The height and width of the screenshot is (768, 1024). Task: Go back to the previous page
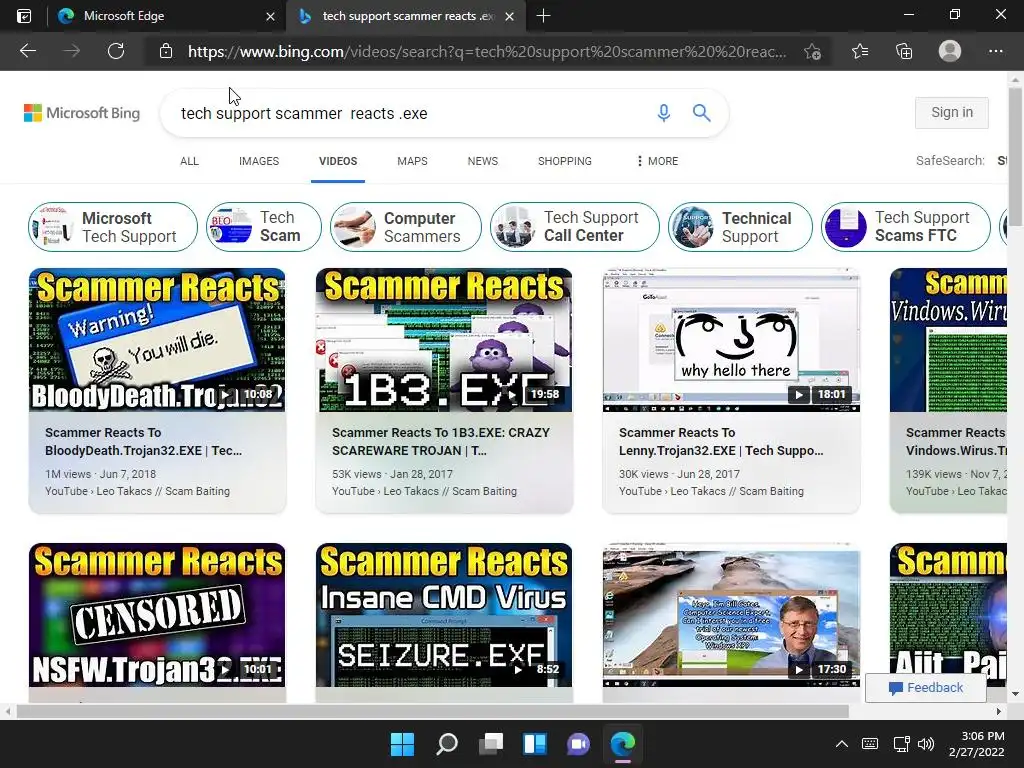(28, 51)
